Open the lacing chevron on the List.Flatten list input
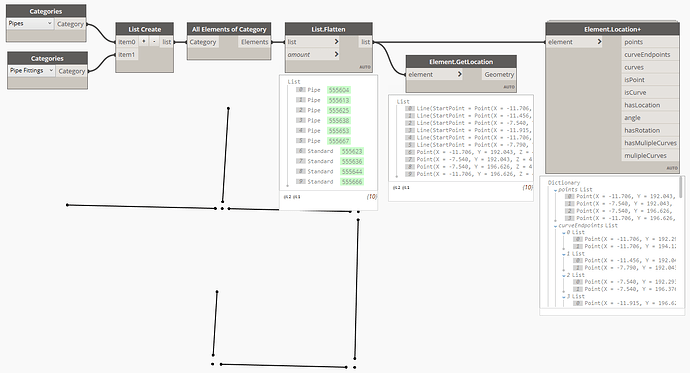This screenshot has width=690, height=373. pyautogui.click(x=336, y=42)
